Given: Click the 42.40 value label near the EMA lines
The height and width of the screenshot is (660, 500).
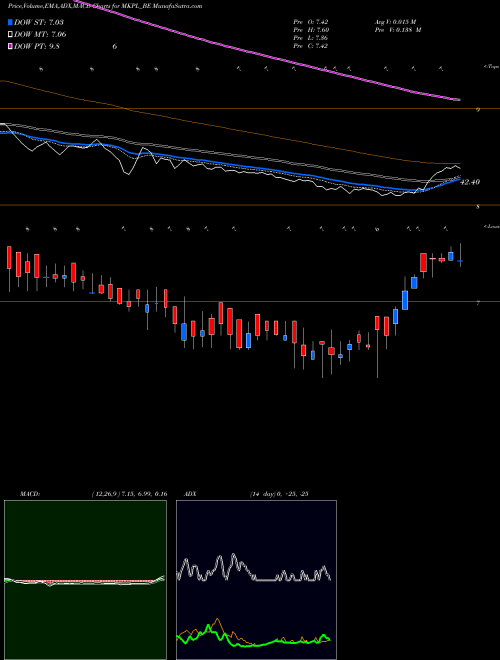Looking at the screenshot, I should pyautogui.click(x=470, y=182).
